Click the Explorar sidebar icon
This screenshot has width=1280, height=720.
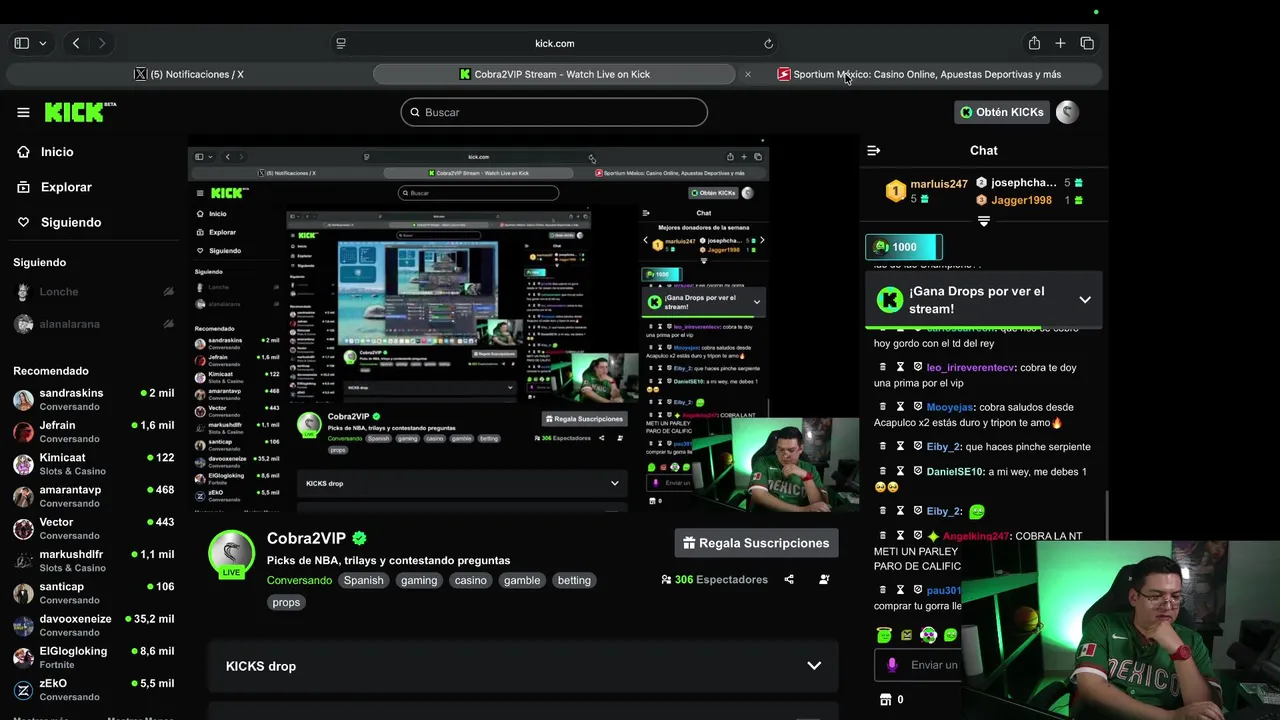tap(24, 187)
